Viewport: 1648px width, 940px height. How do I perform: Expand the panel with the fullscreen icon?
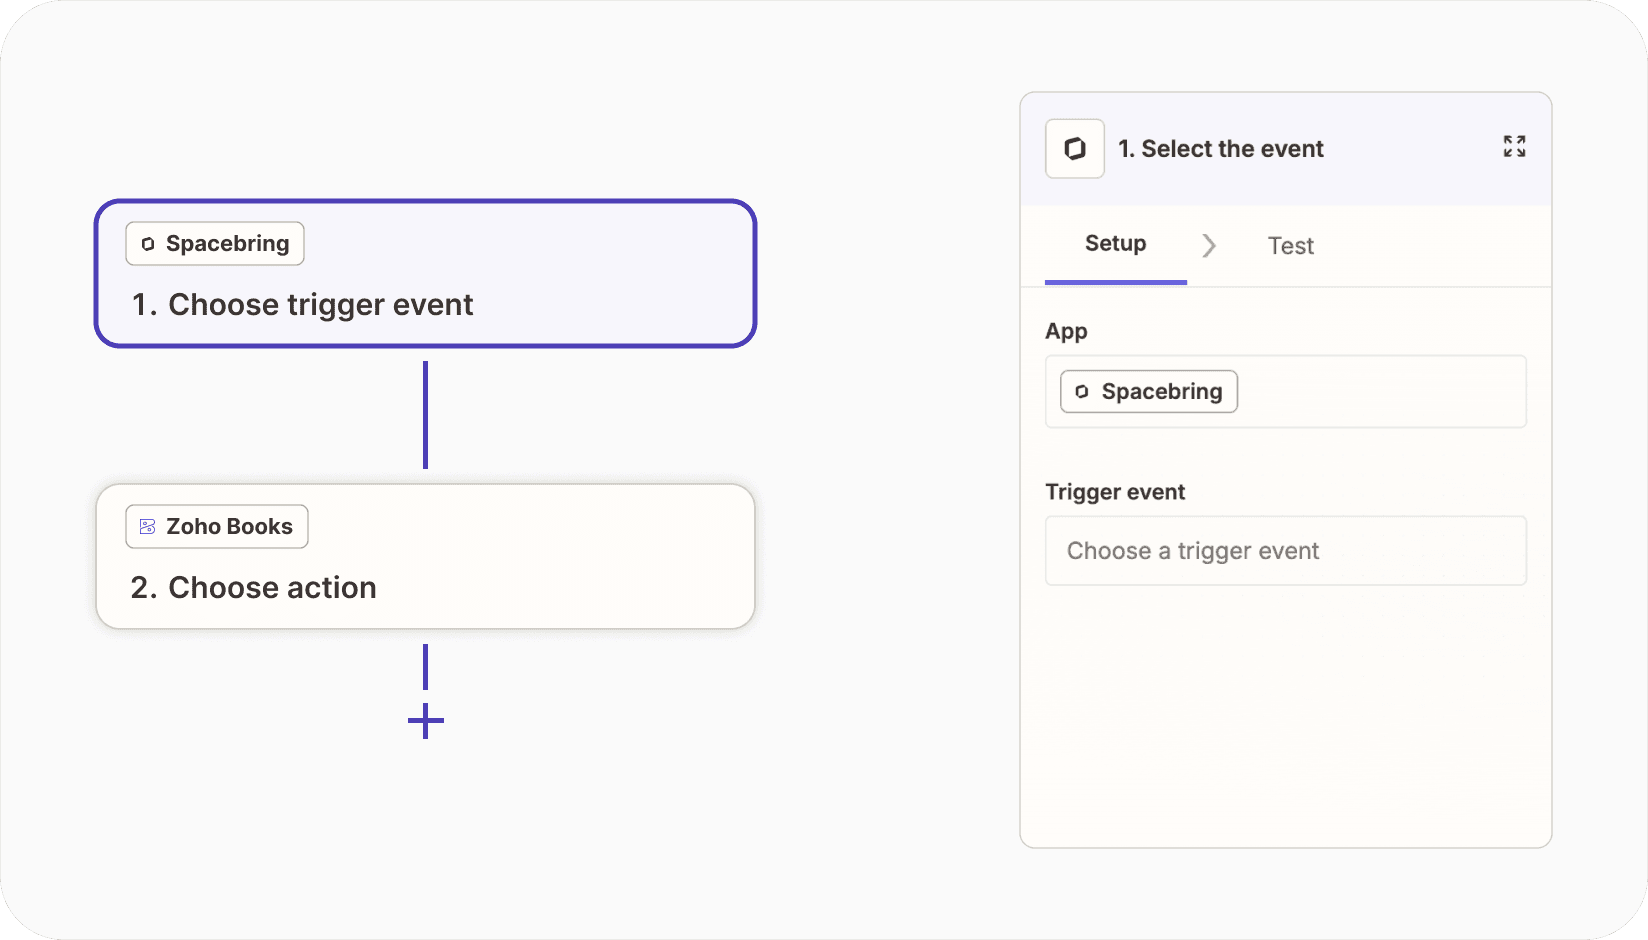pyautogui.click(x=1514, y=147)
